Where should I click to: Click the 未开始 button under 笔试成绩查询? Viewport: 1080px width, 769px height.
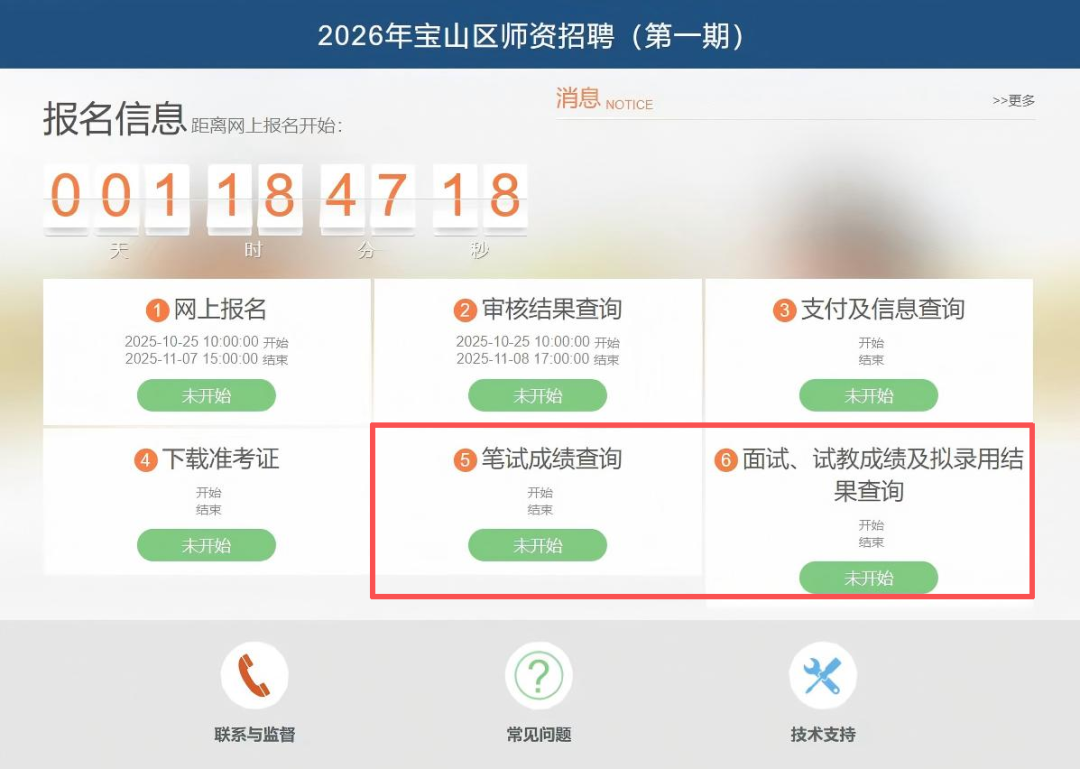537,545
